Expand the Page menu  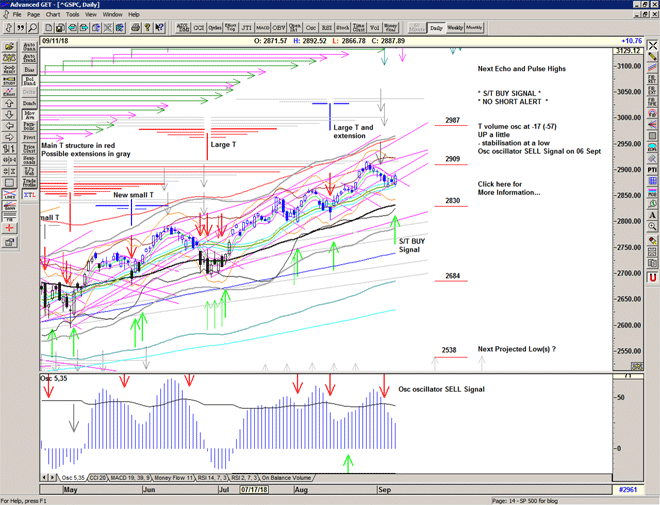34,15
